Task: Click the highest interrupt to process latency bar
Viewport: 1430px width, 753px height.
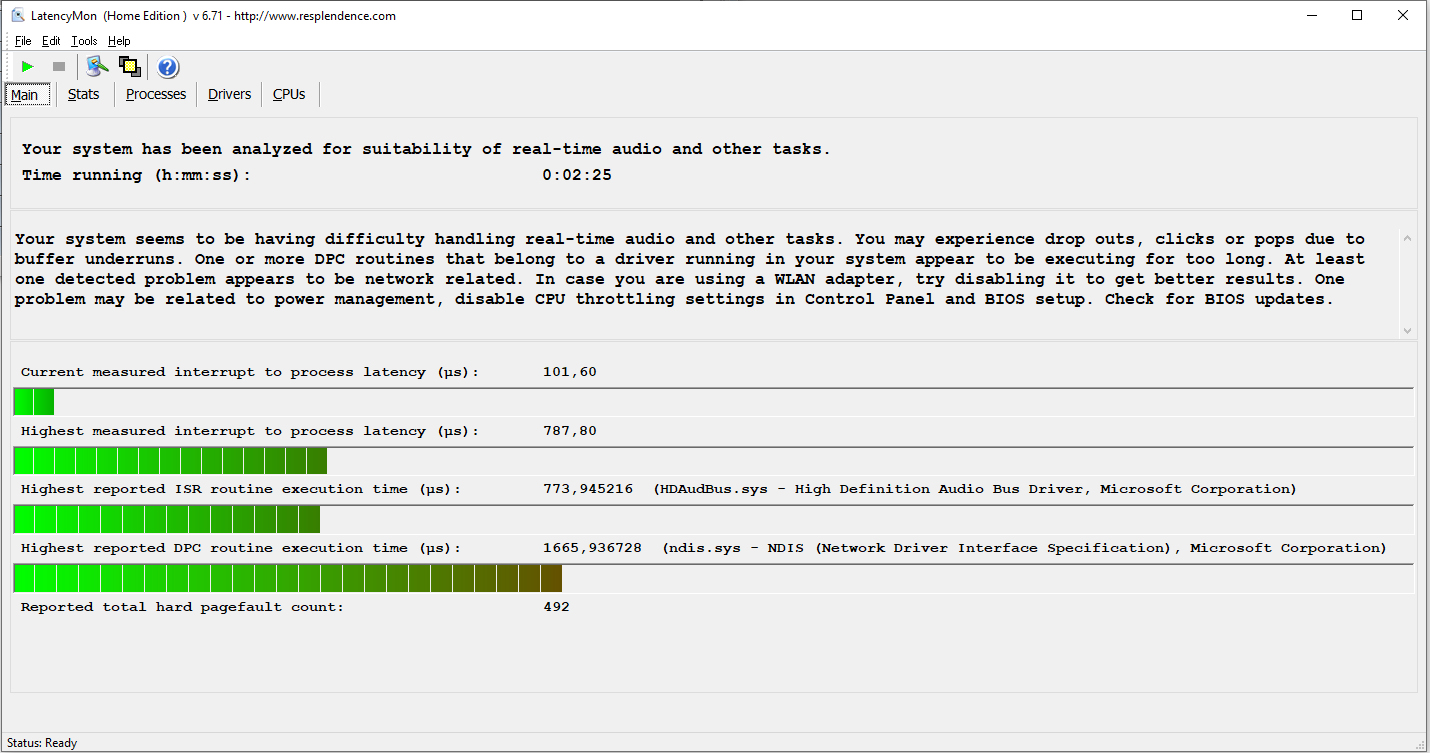Action: tap(714, 461)
